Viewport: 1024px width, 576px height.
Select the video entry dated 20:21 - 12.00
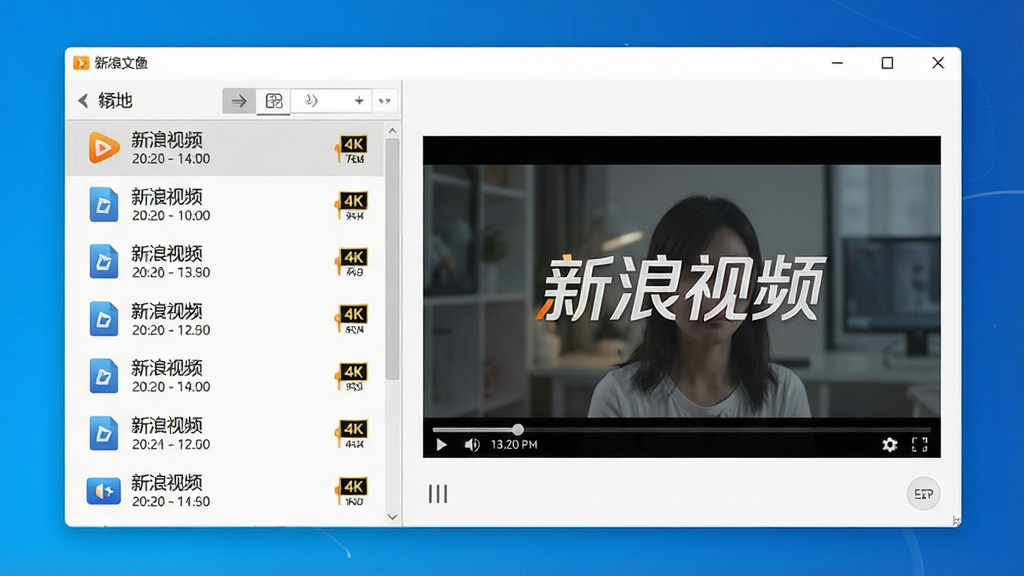(x=227, y=434)
